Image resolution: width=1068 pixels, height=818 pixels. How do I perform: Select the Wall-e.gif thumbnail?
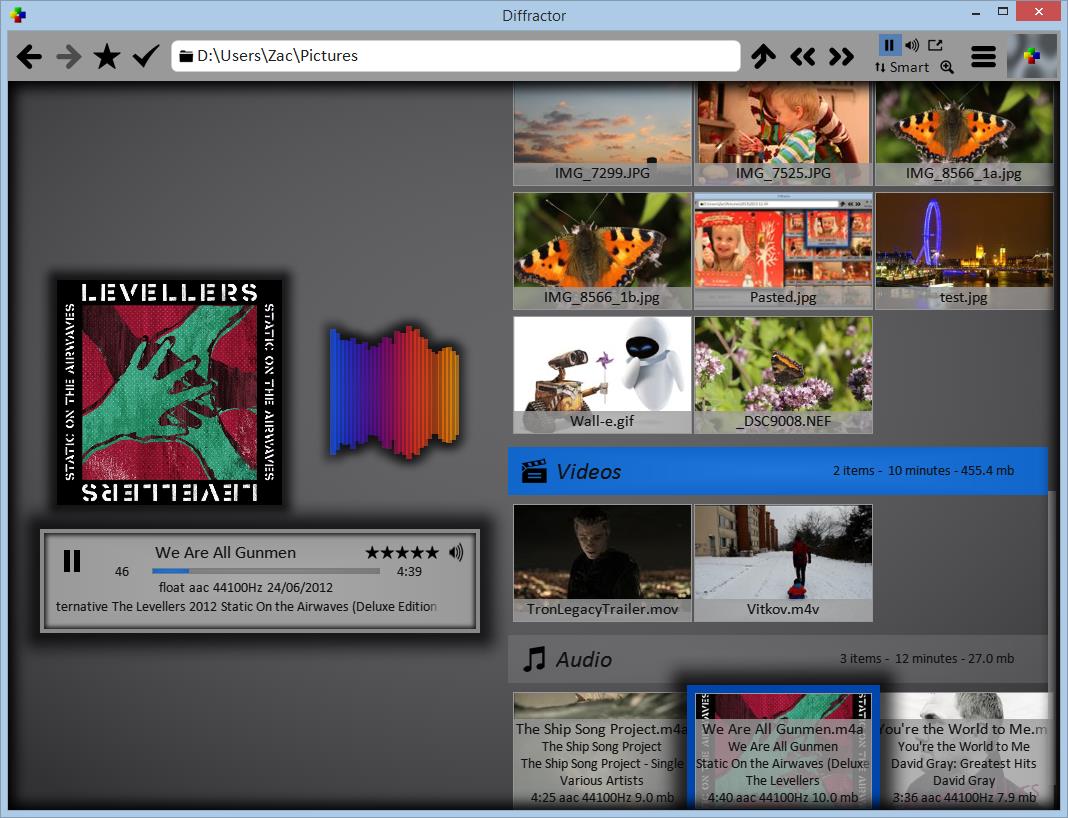coord(602,375)
